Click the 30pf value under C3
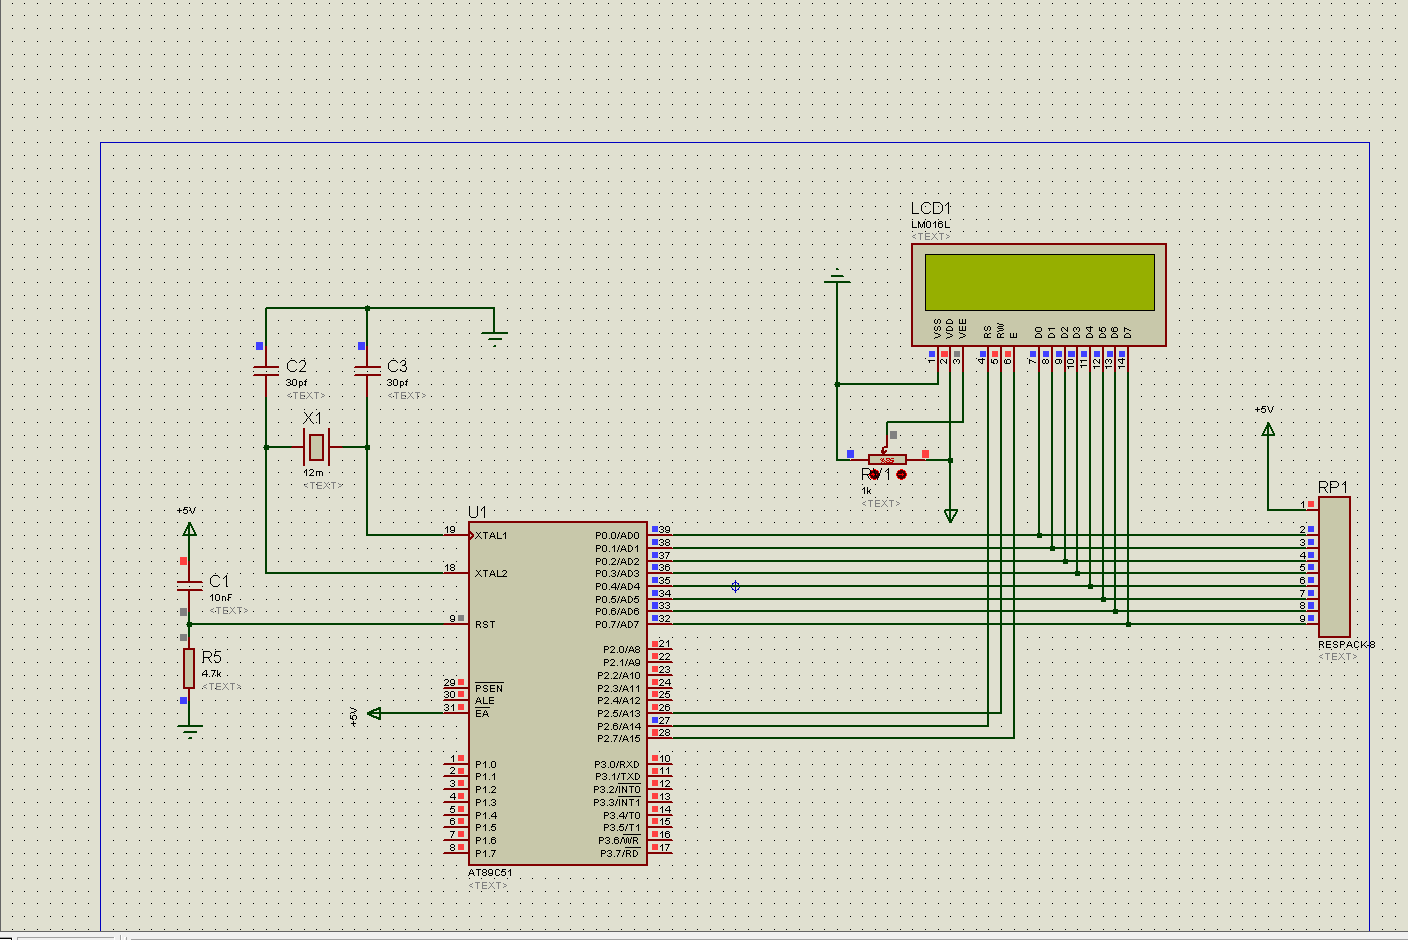 [x=398, y=383]
